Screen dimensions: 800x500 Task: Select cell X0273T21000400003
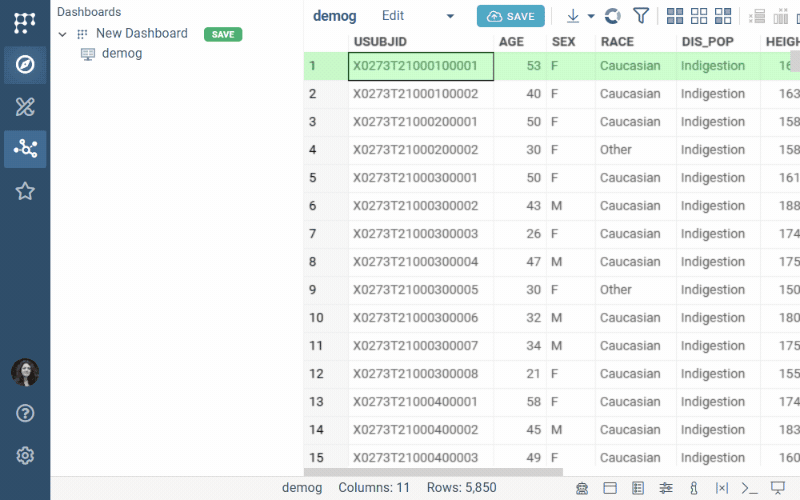click(x=421, y=457)
